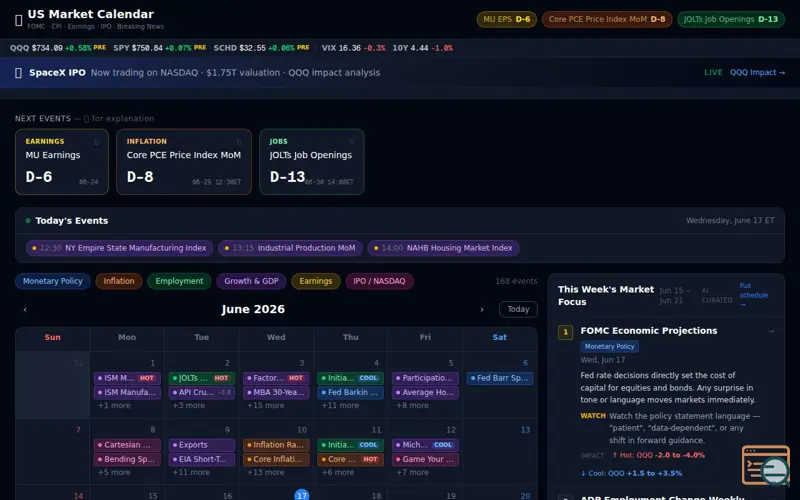Expand '+3 more' events on June 2
The image size is (800, 500).
tap(188, 406)
